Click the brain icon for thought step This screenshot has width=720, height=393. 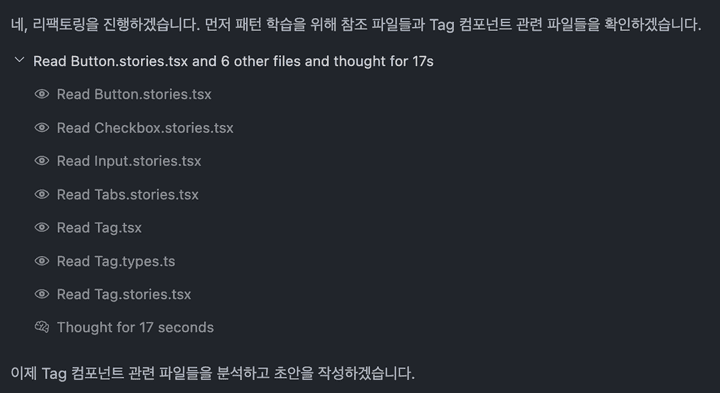pyautogui.click(x=42, y=327)
